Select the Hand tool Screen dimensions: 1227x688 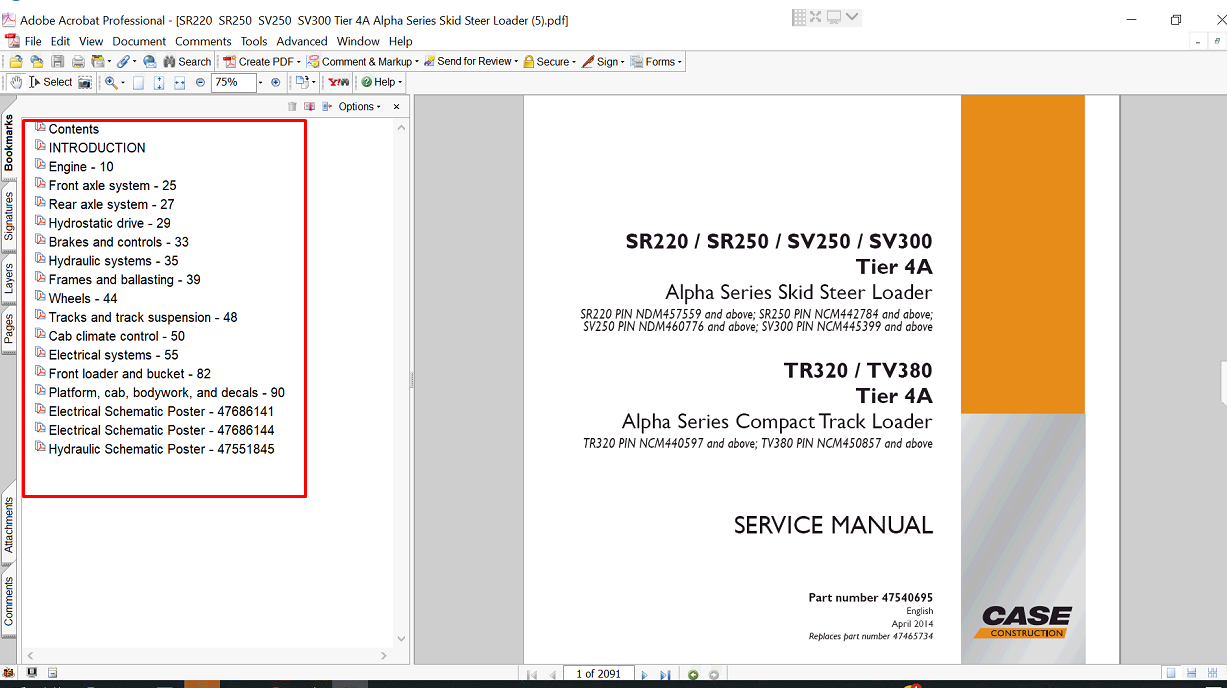16,82
